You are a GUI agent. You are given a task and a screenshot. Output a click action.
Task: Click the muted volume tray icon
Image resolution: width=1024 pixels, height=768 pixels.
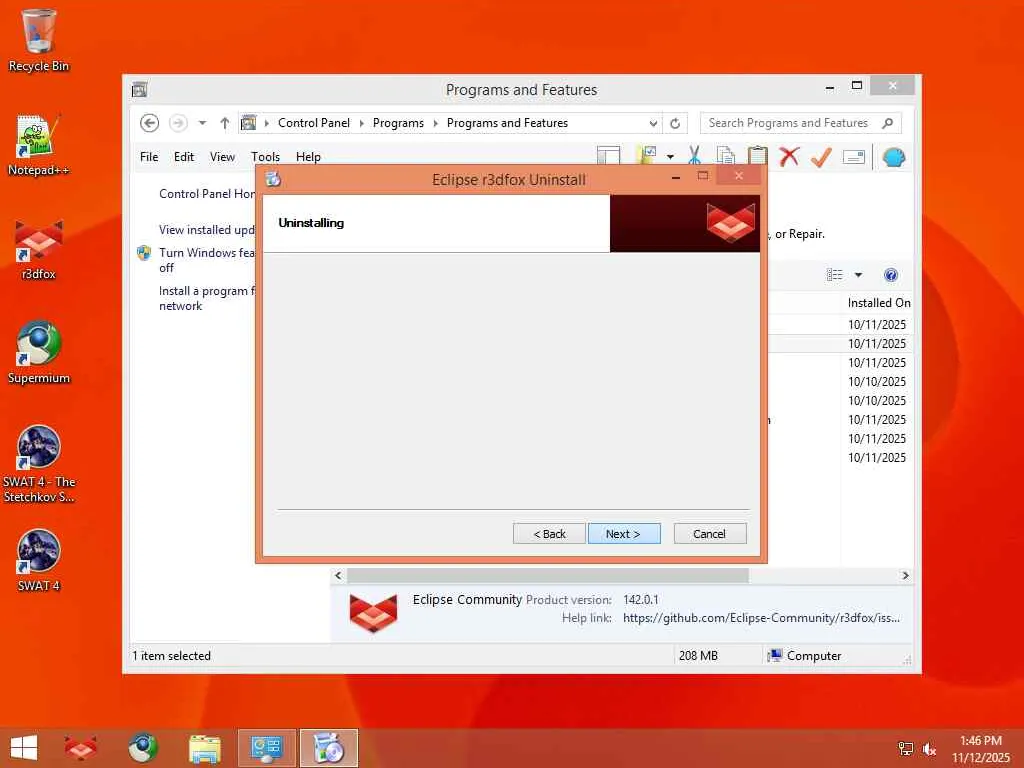pos(929,749)
